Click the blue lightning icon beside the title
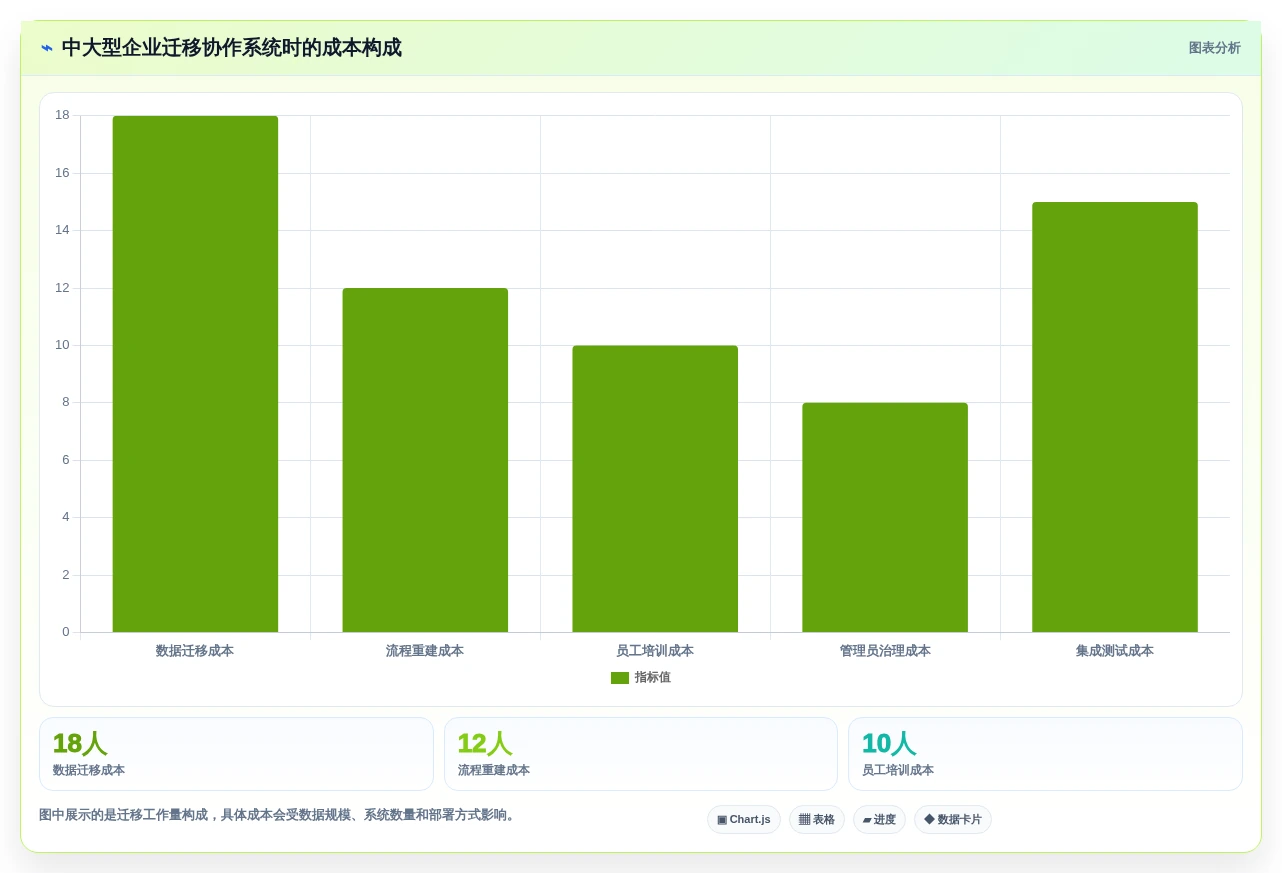 (x=47, y=48)
